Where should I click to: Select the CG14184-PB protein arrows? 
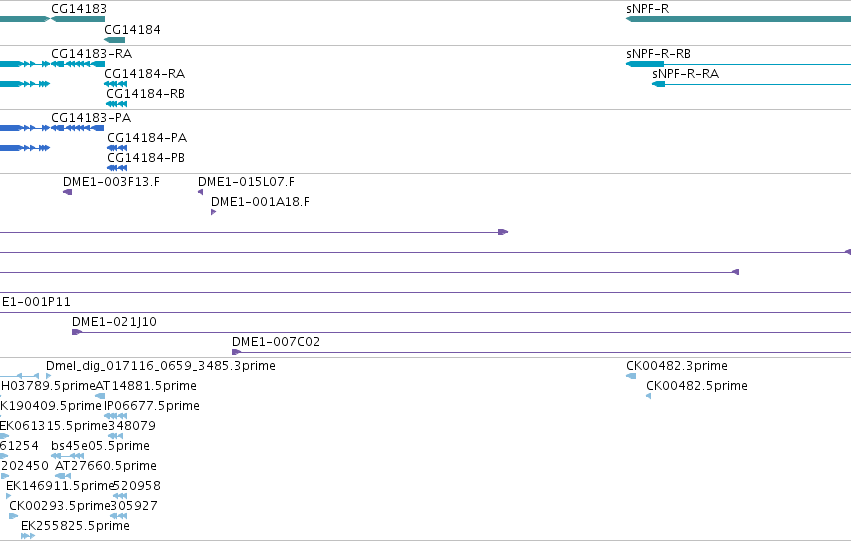pos(117,168)
